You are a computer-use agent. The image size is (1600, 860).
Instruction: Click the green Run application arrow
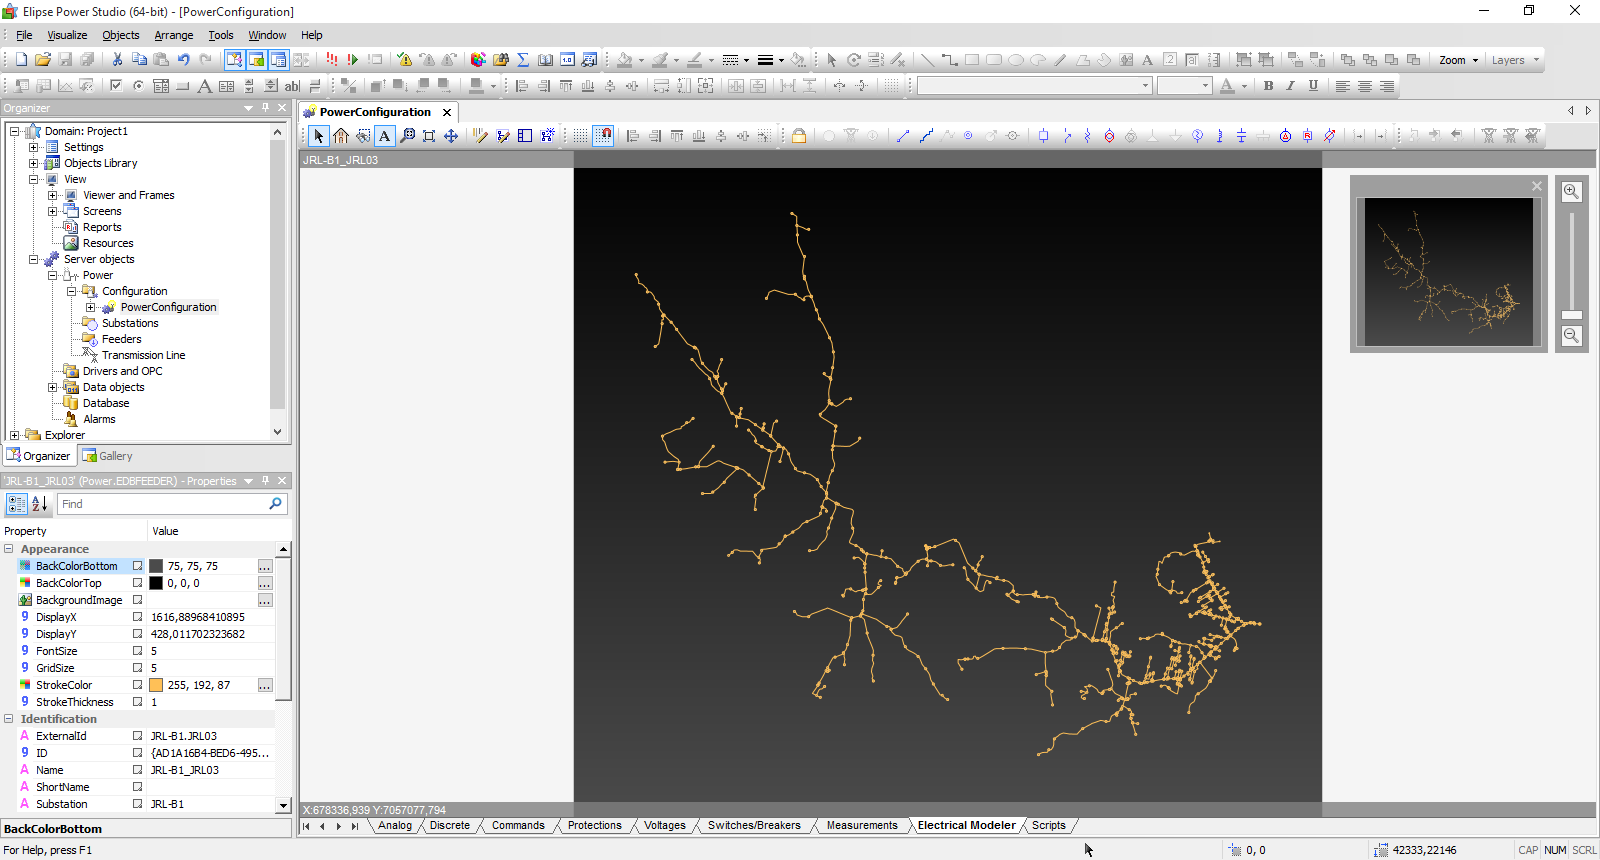pos(353,60)
